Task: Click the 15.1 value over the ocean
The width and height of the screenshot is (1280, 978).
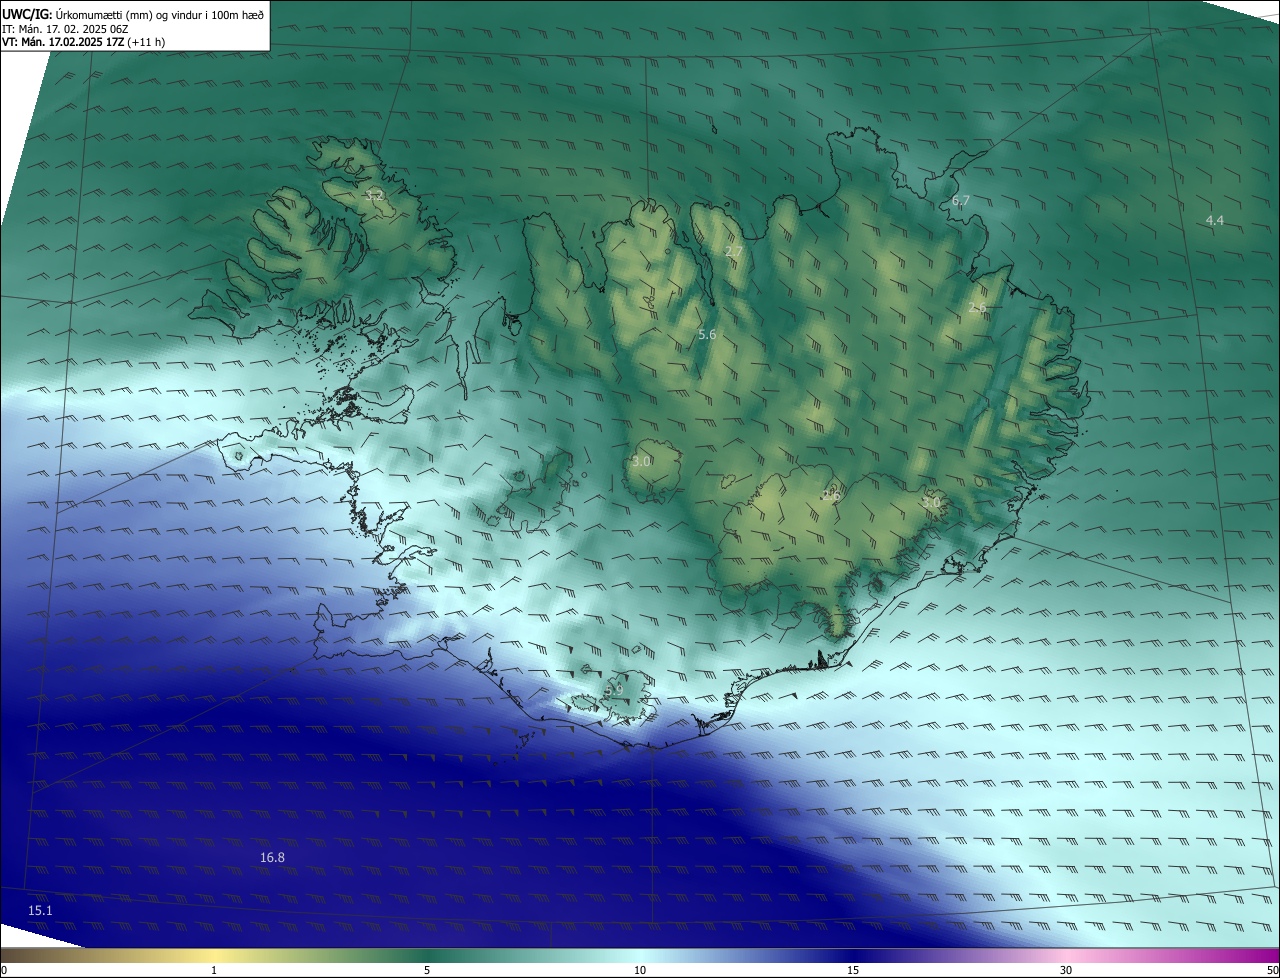Action: [x=40, y=911]
